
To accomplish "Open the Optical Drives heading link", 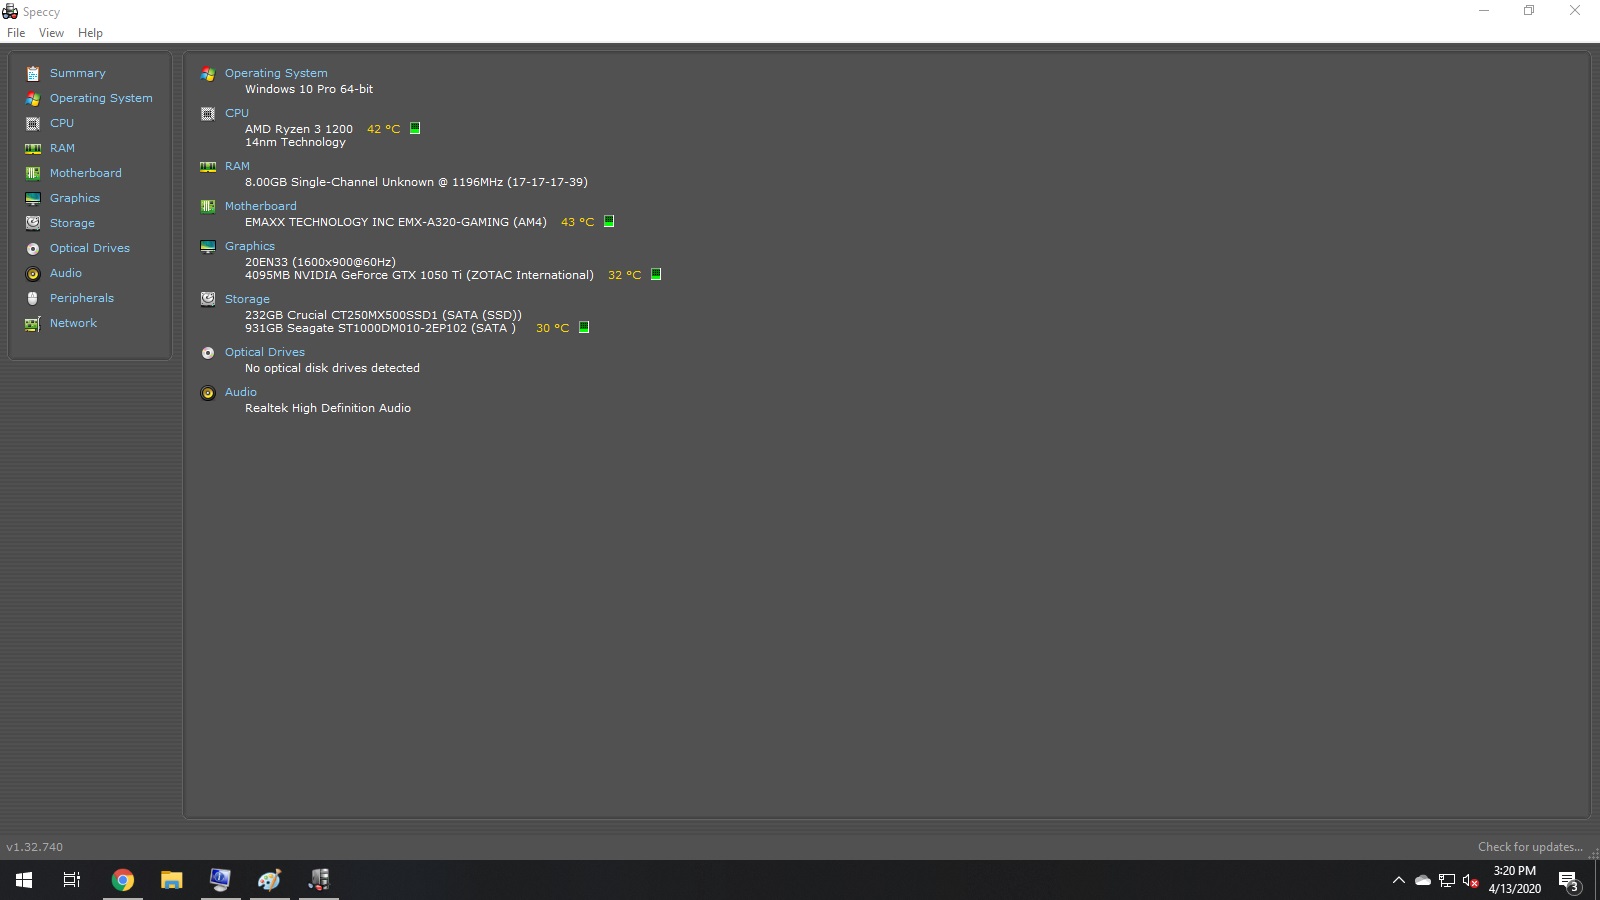I will (265, 352).
